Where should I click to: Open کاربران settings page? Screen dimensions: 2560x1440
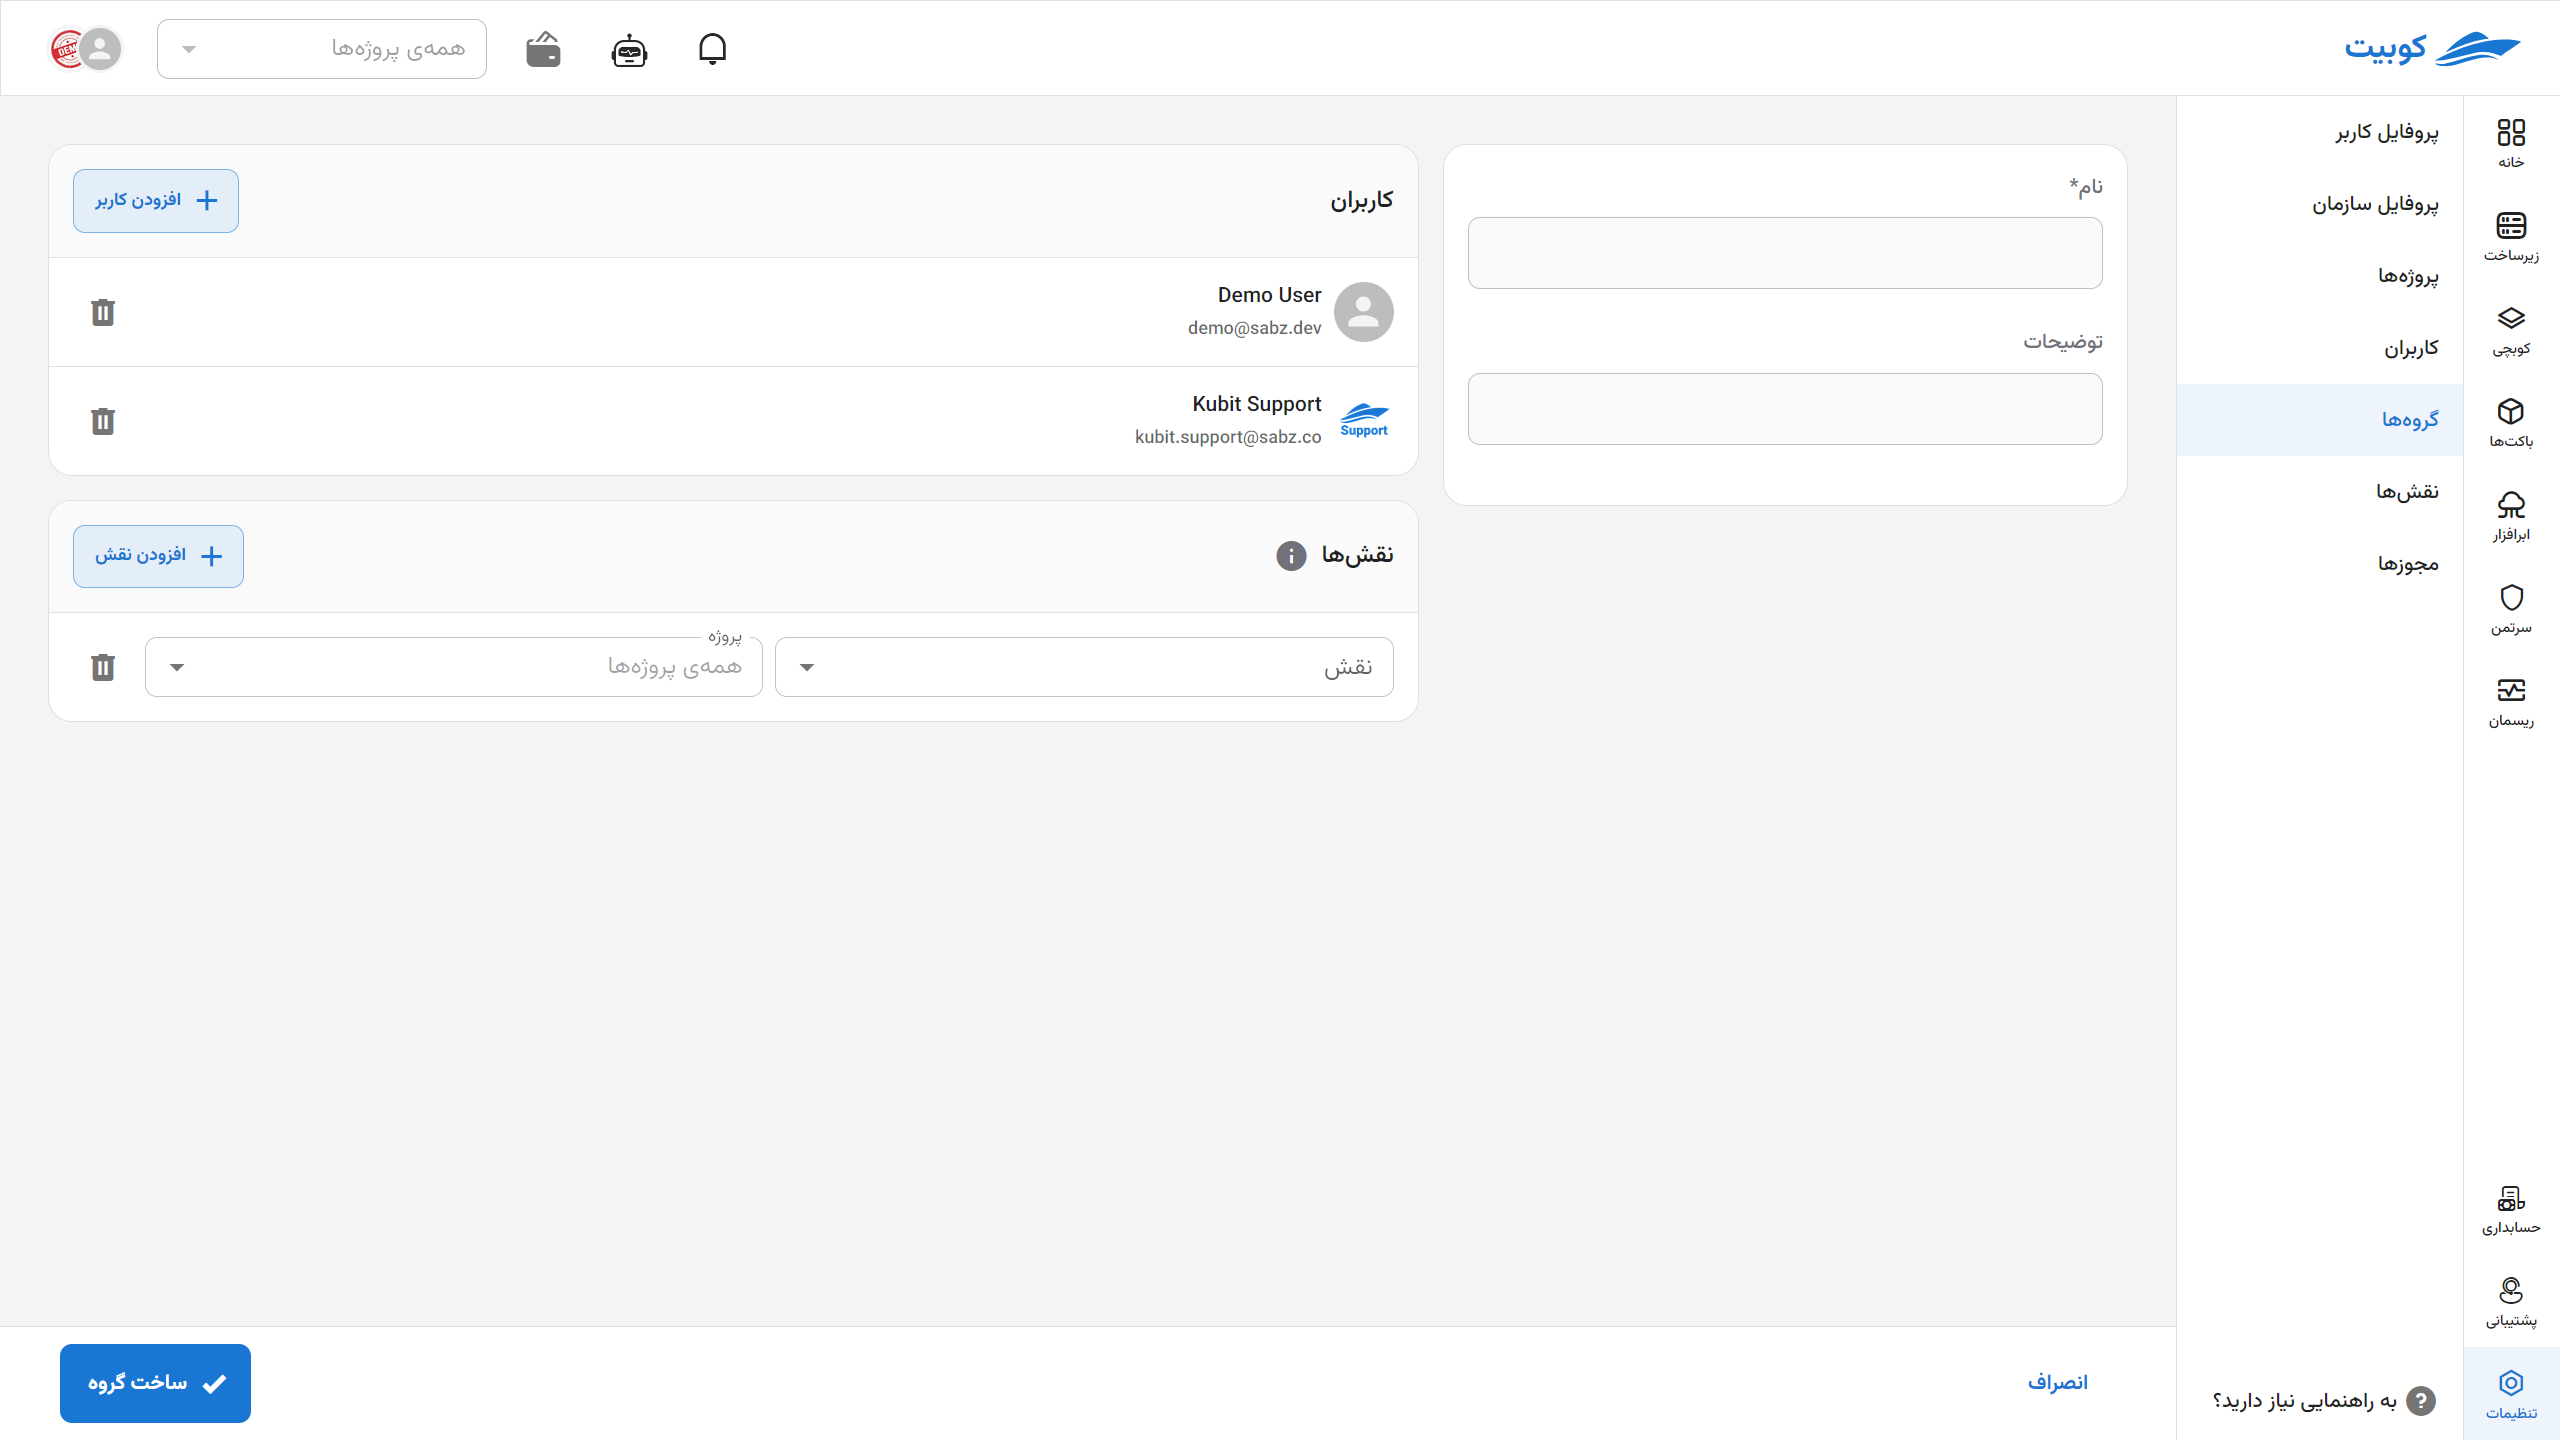2320,348
